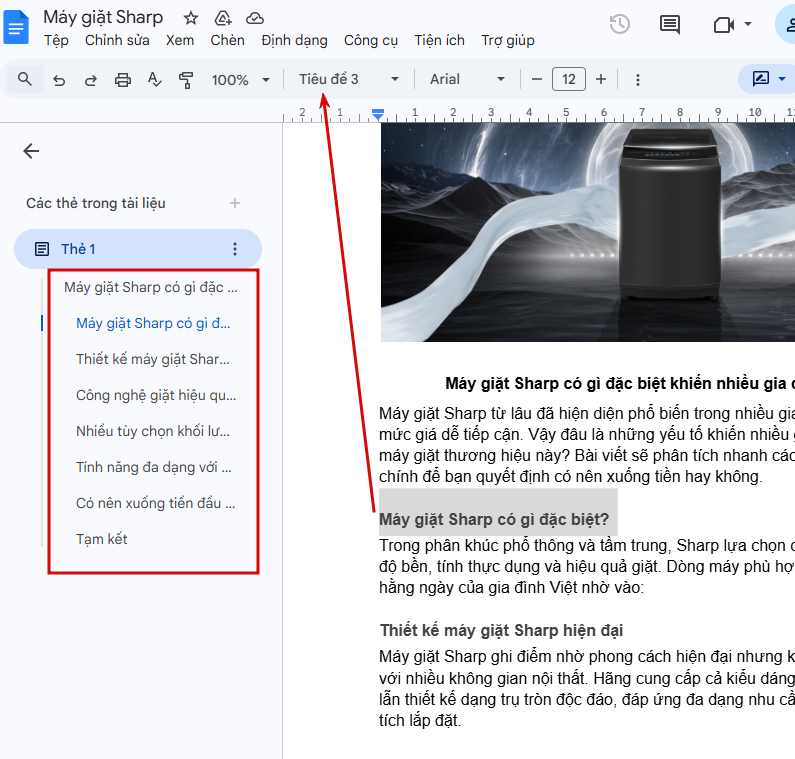Click the ruler left indent marker
The image size is (795, 759).
[x=378, y=114]
